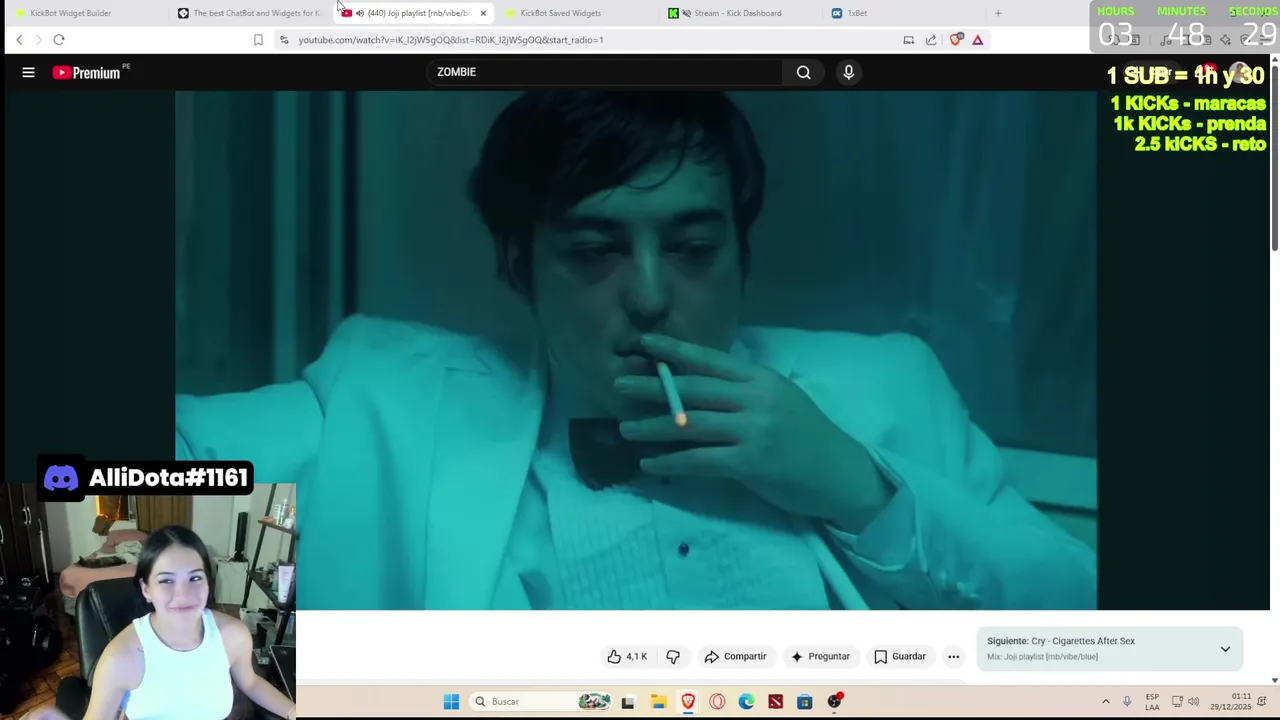The image size is (1280, 720).
Task: Open a new browser tab
Action: click(997, 13)
